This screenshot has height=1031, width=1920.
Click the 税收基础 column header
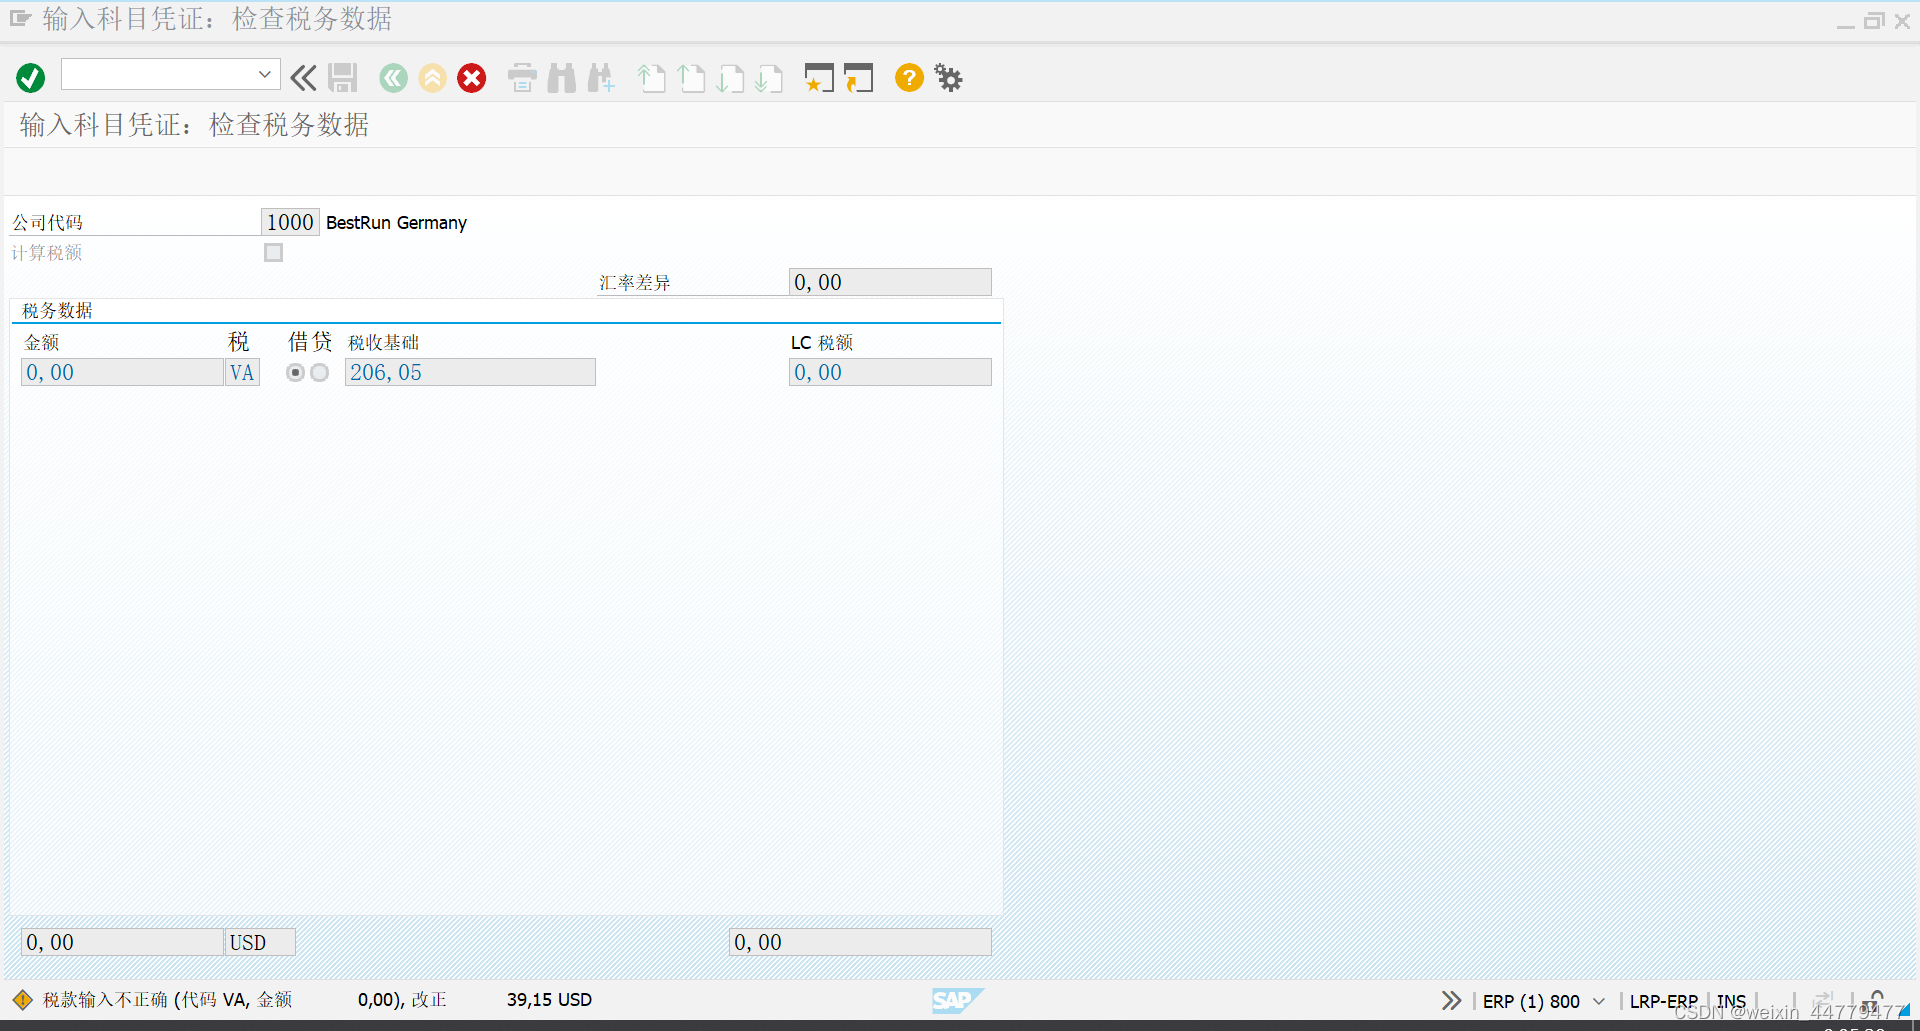(x=384, y=343)
